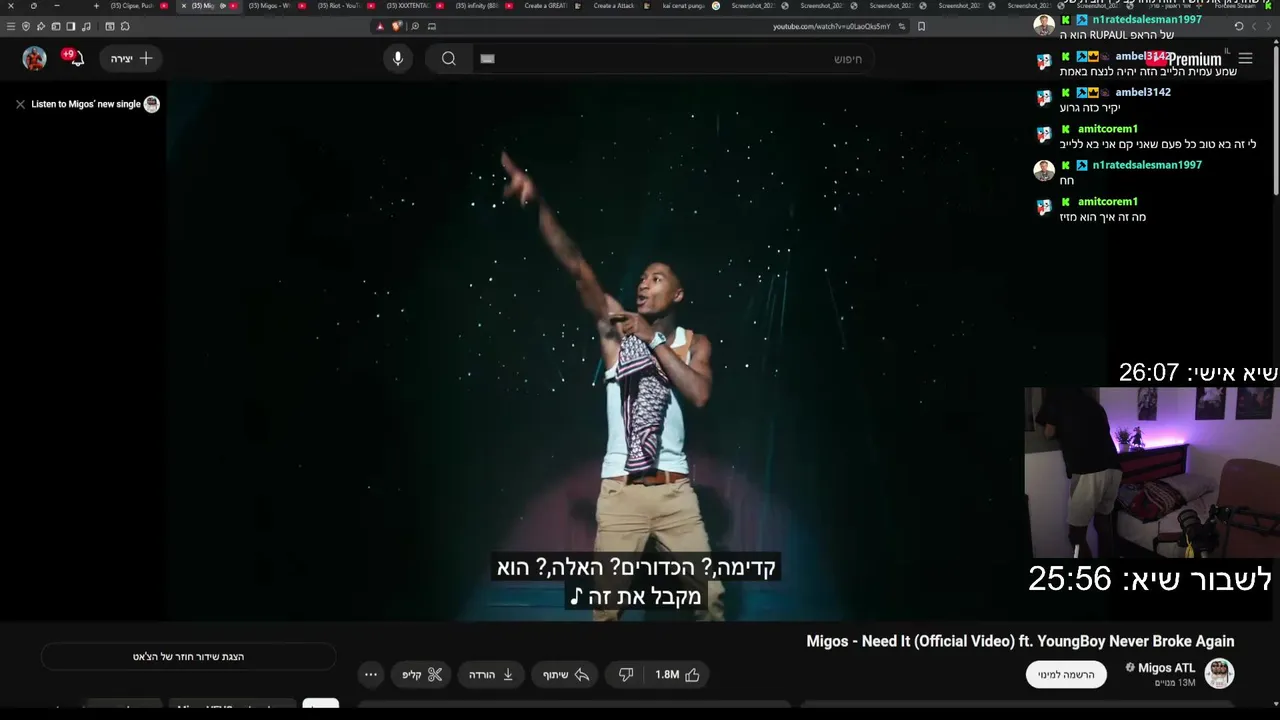Open a new browser tab with plus
Image resolution: width=1280 pixels, height=720 pixels.
(x=96, y=6)
